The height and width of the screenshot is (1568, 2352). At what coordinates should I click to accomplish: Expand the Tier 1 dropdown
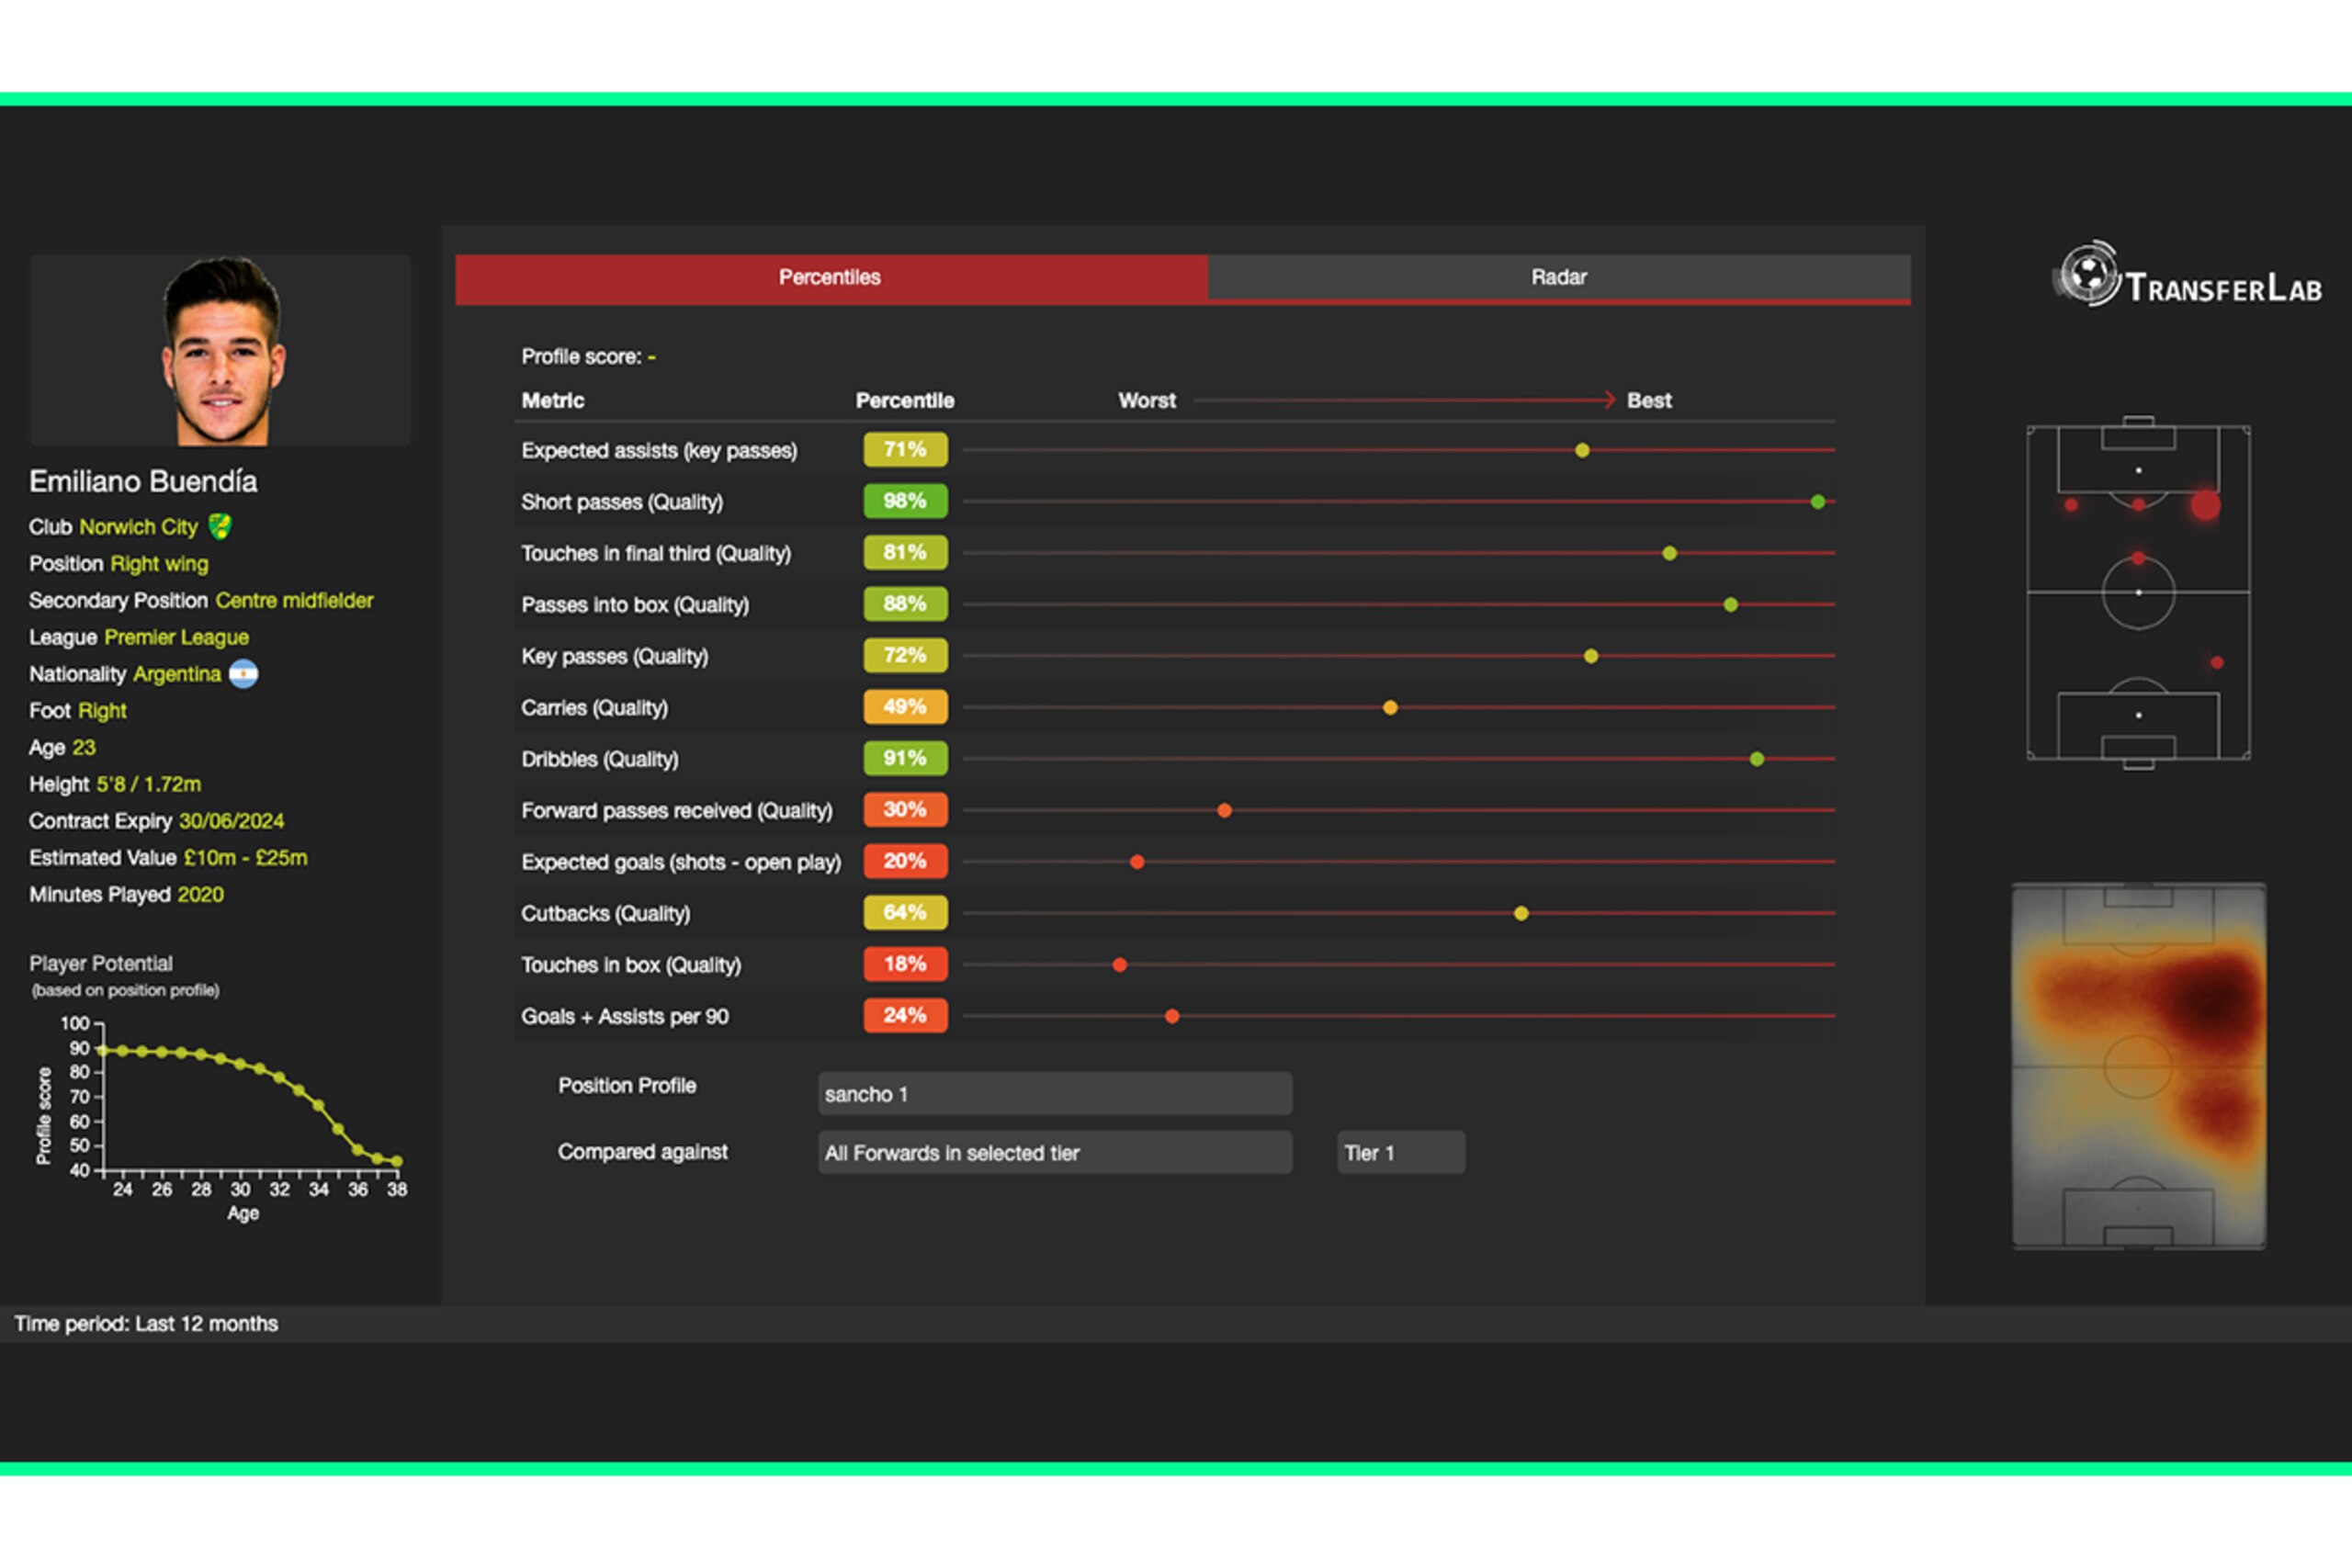[1401, 1153]
